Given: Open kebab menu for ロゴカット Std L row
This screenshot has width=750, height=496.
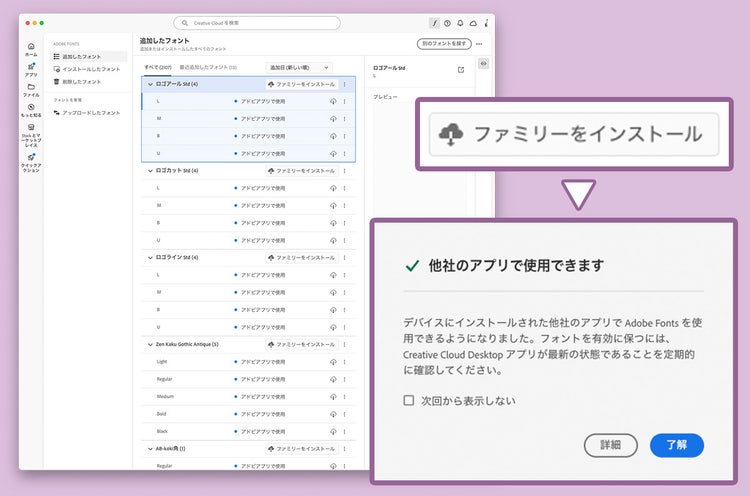Looking at the screenshot, I should [x=344, y=188].
